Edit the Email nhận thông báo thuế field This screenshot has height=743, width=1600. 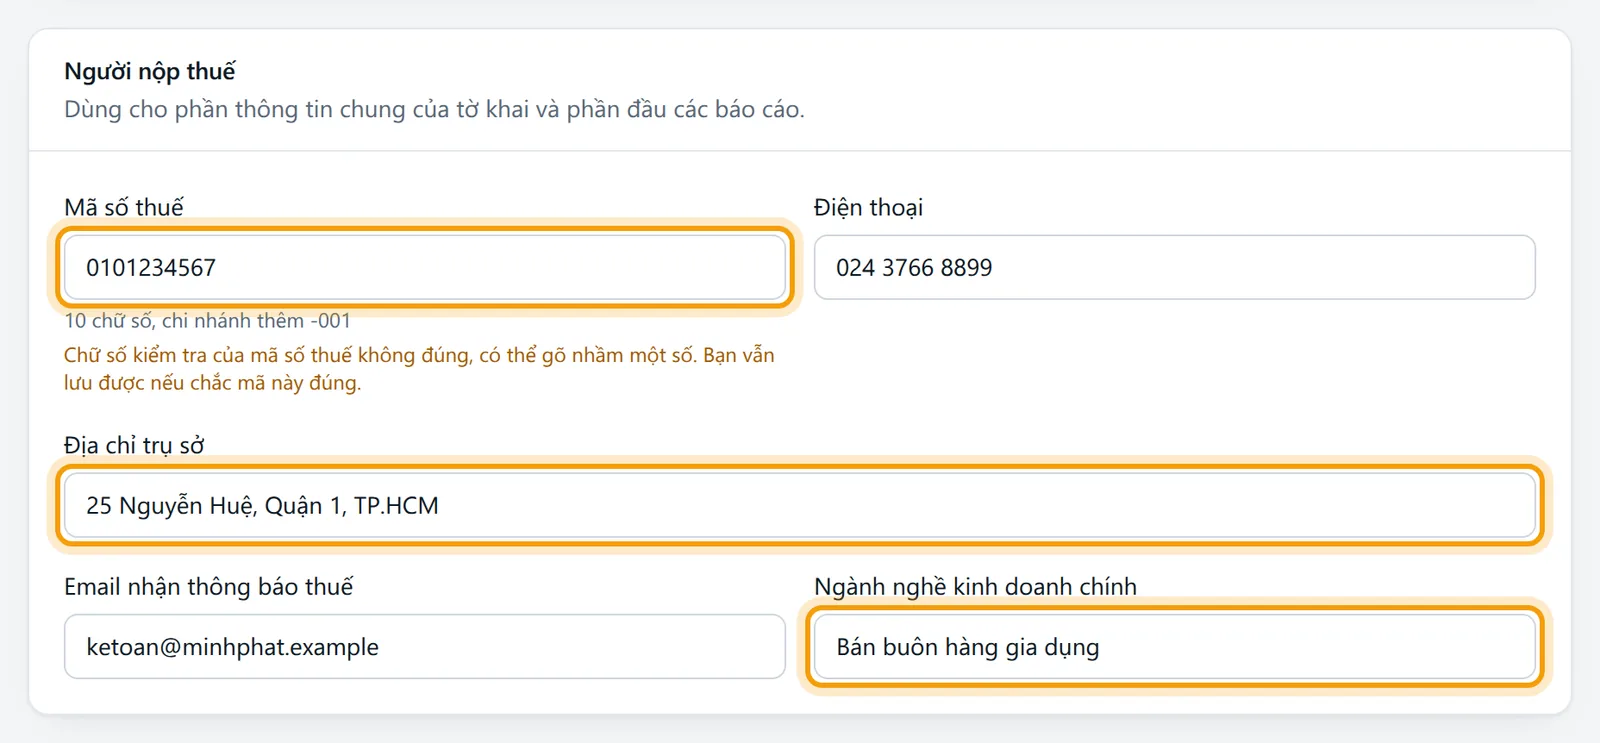click(x=425, y=647)
